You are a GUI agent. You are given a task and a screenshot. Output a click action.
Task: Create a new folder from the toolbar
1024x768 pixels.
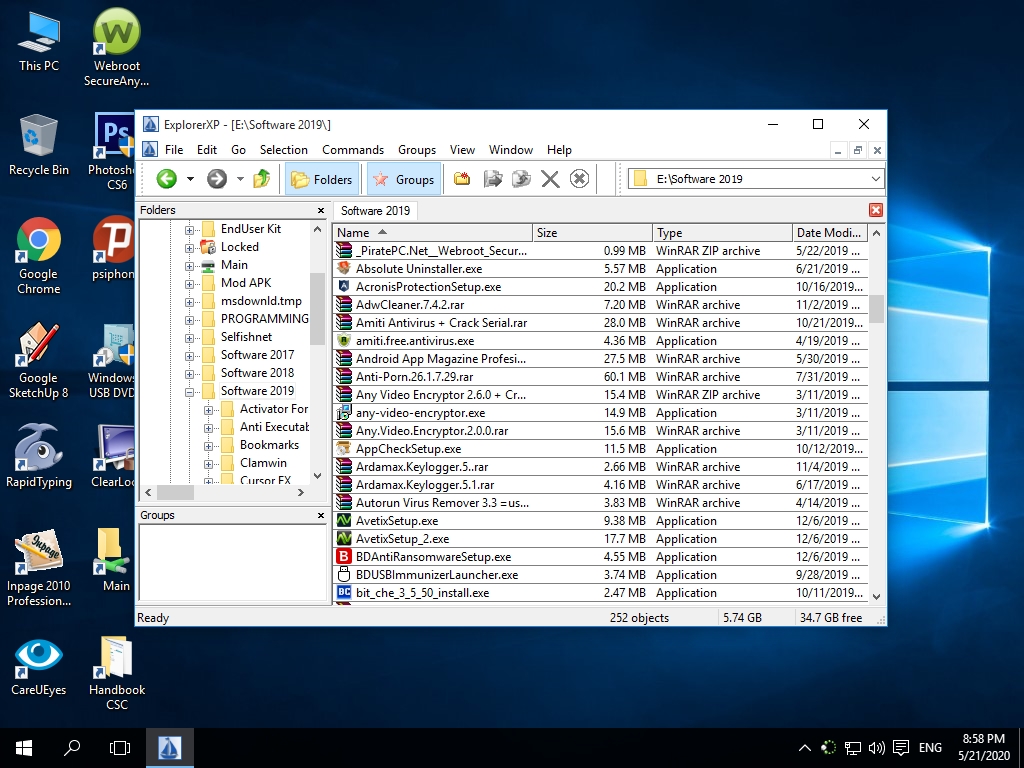[x=461, y=179]
